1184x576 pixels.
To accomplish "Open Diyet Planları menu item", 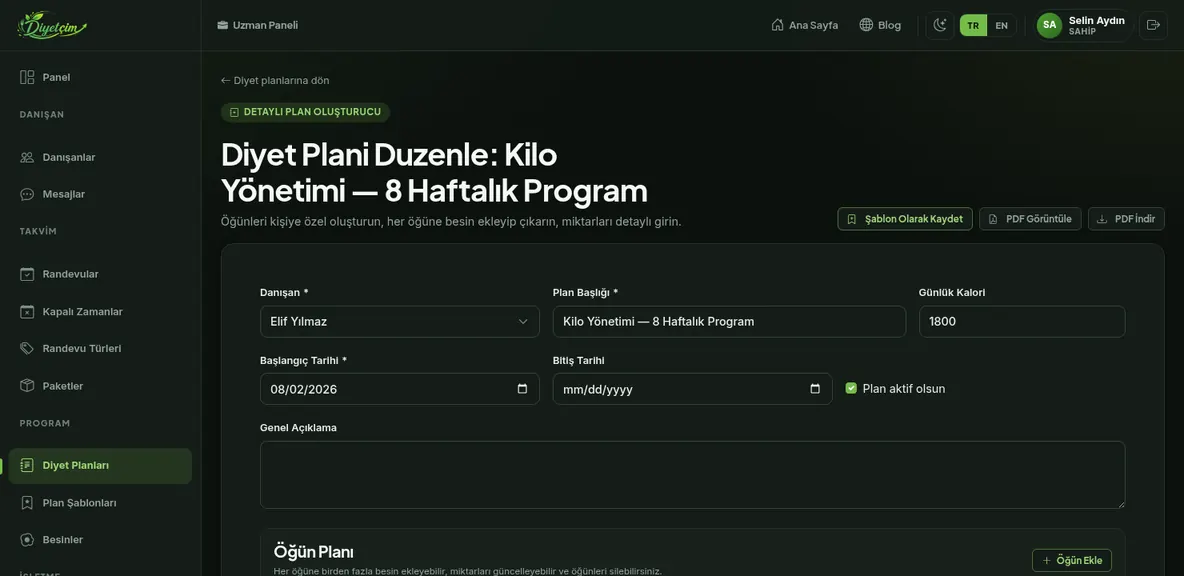I will [100, 466].
